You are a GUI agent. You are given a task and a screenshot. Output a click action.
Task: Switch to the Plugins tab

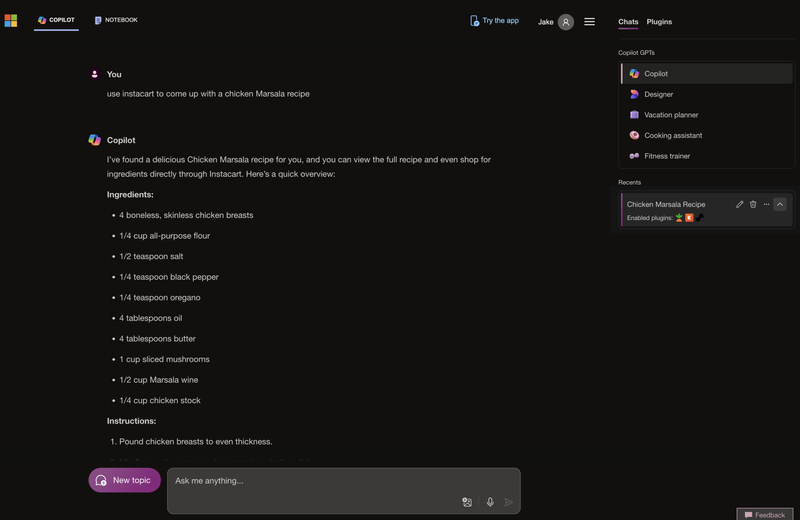[659, 21]
